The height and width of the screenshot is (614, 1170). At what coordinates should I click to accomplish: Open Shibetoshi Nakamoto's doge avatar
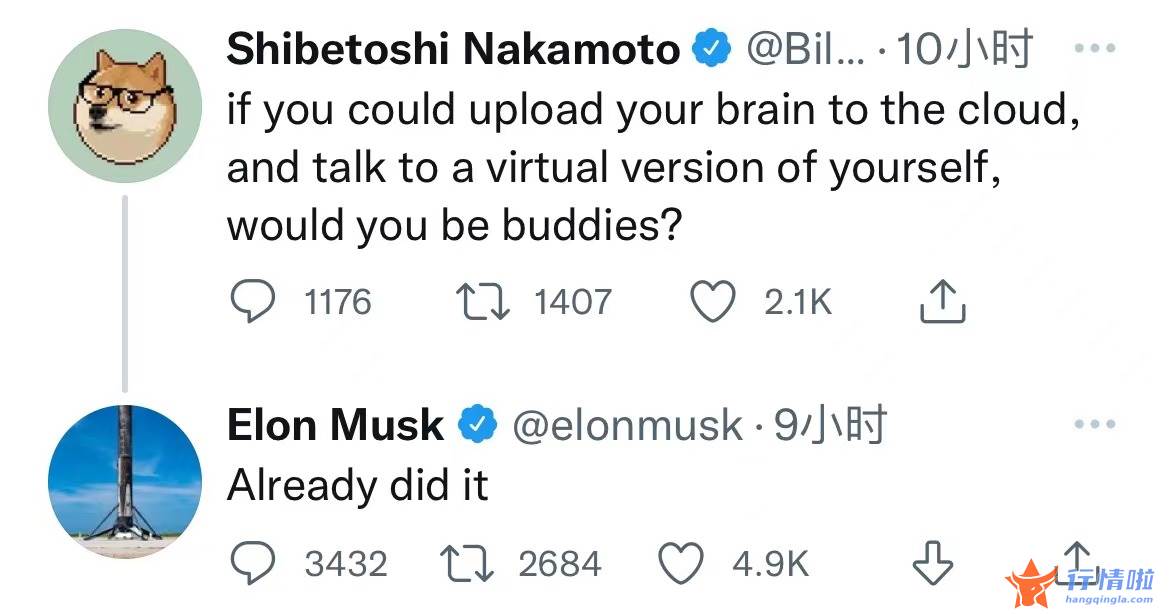click(x=125, y=106)
